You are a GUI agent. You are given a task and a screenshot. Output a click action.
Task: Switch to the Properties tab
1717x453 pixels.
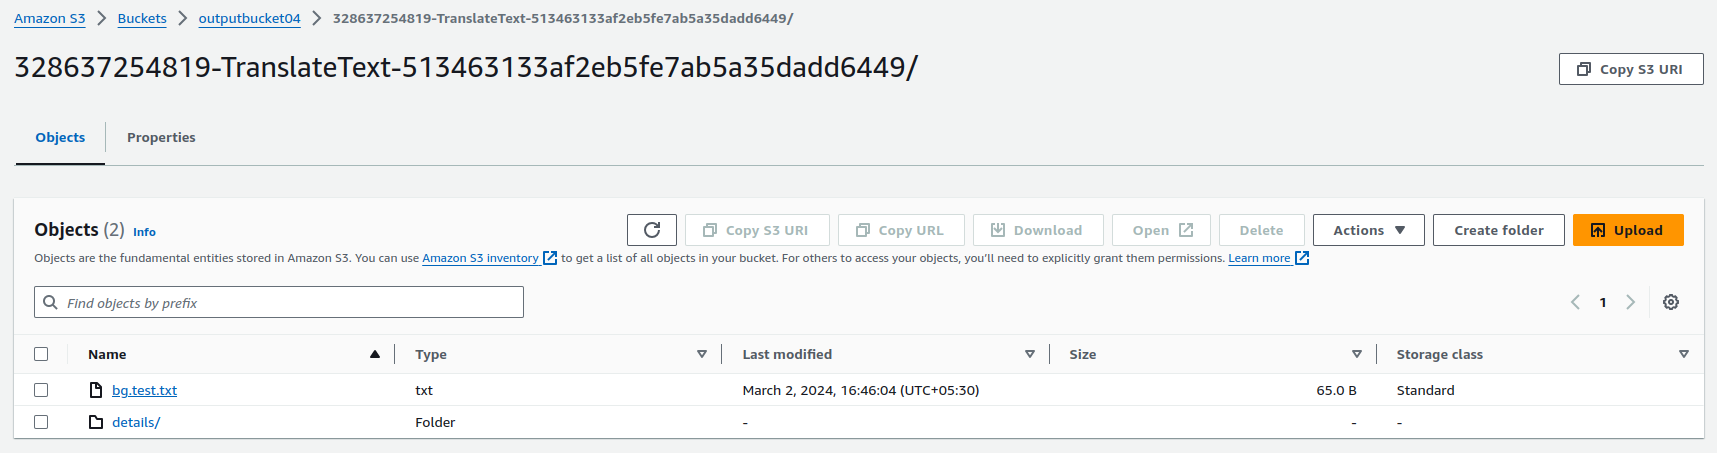(161, 138)
